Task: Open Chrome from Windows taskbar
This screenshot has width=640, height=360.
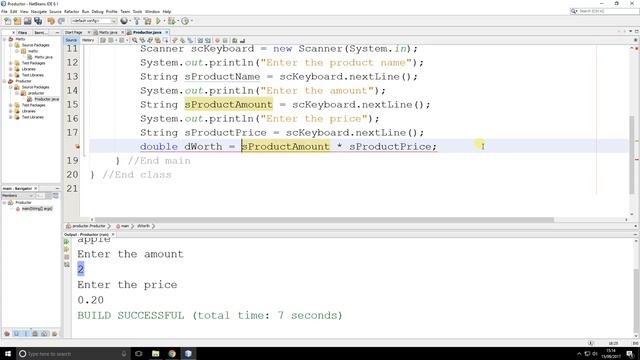Action: [172, 353]
